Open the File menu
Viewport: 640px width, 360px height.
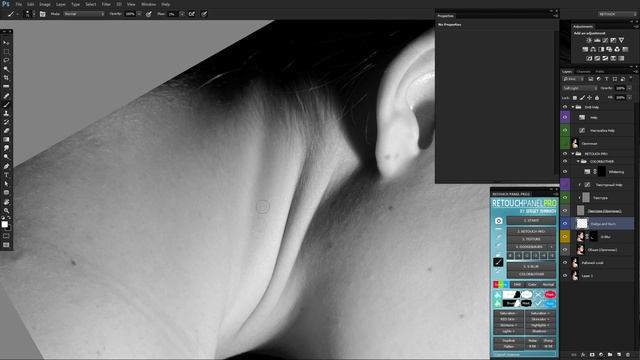pos(19,4)
